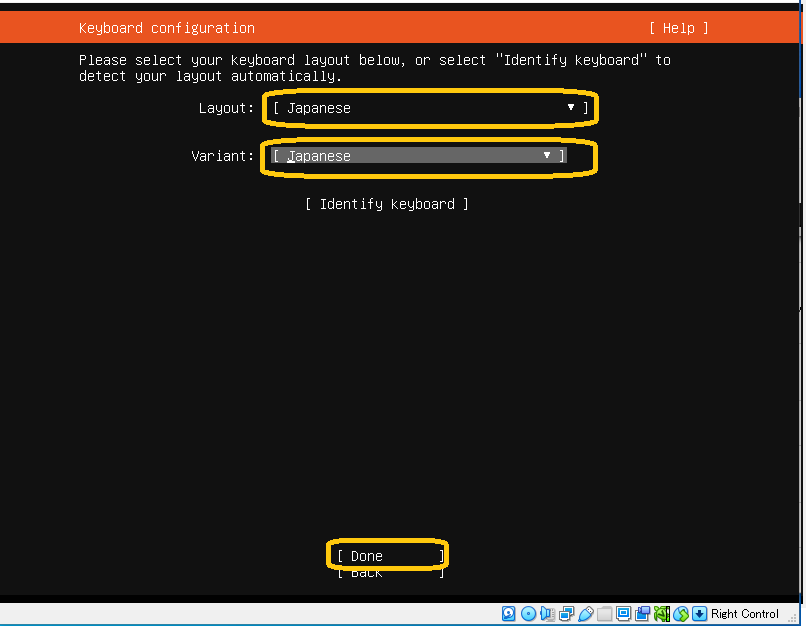Click the display settings monitor icon

tap(623, 614)
